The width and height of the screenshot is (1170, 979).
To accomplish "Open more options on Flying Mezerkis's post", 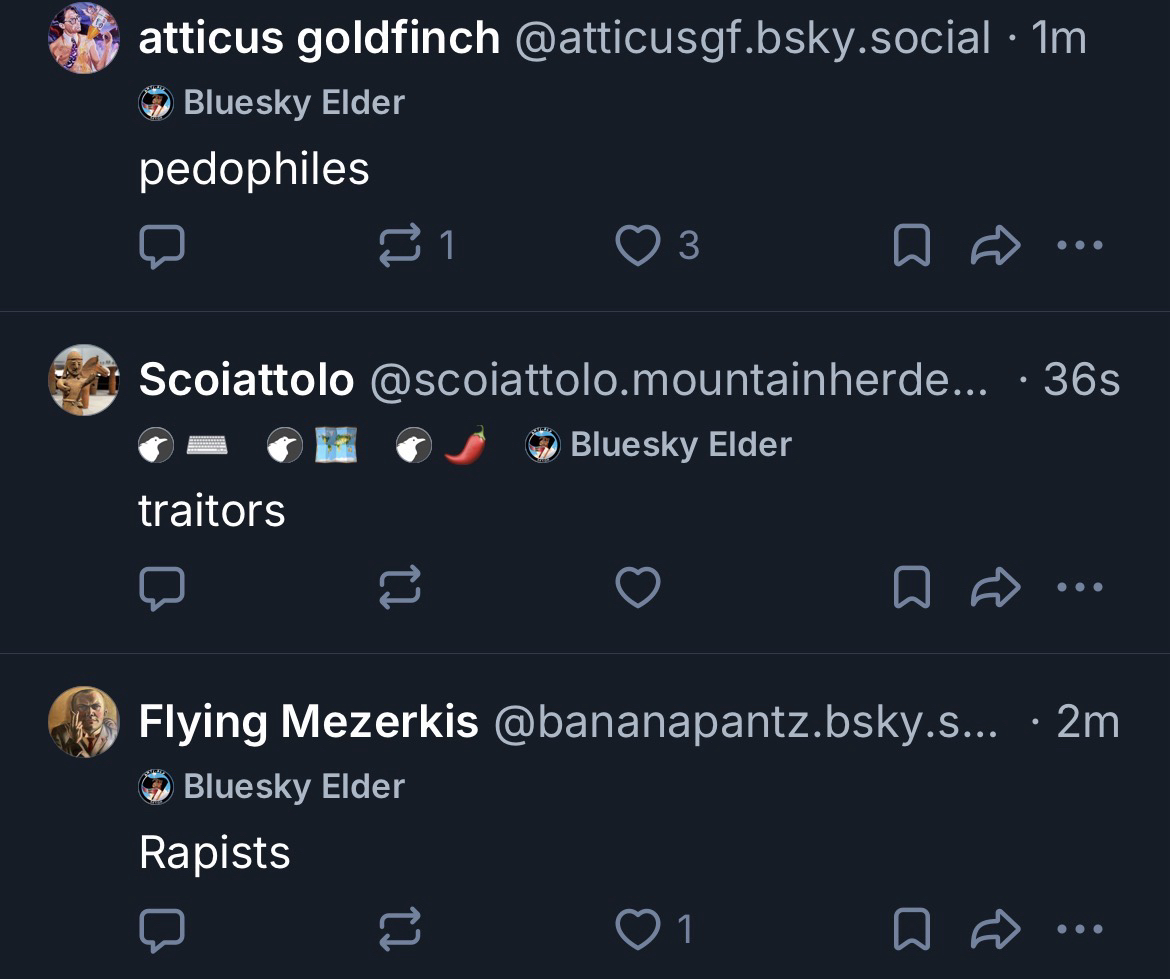I will [1080, 930].
